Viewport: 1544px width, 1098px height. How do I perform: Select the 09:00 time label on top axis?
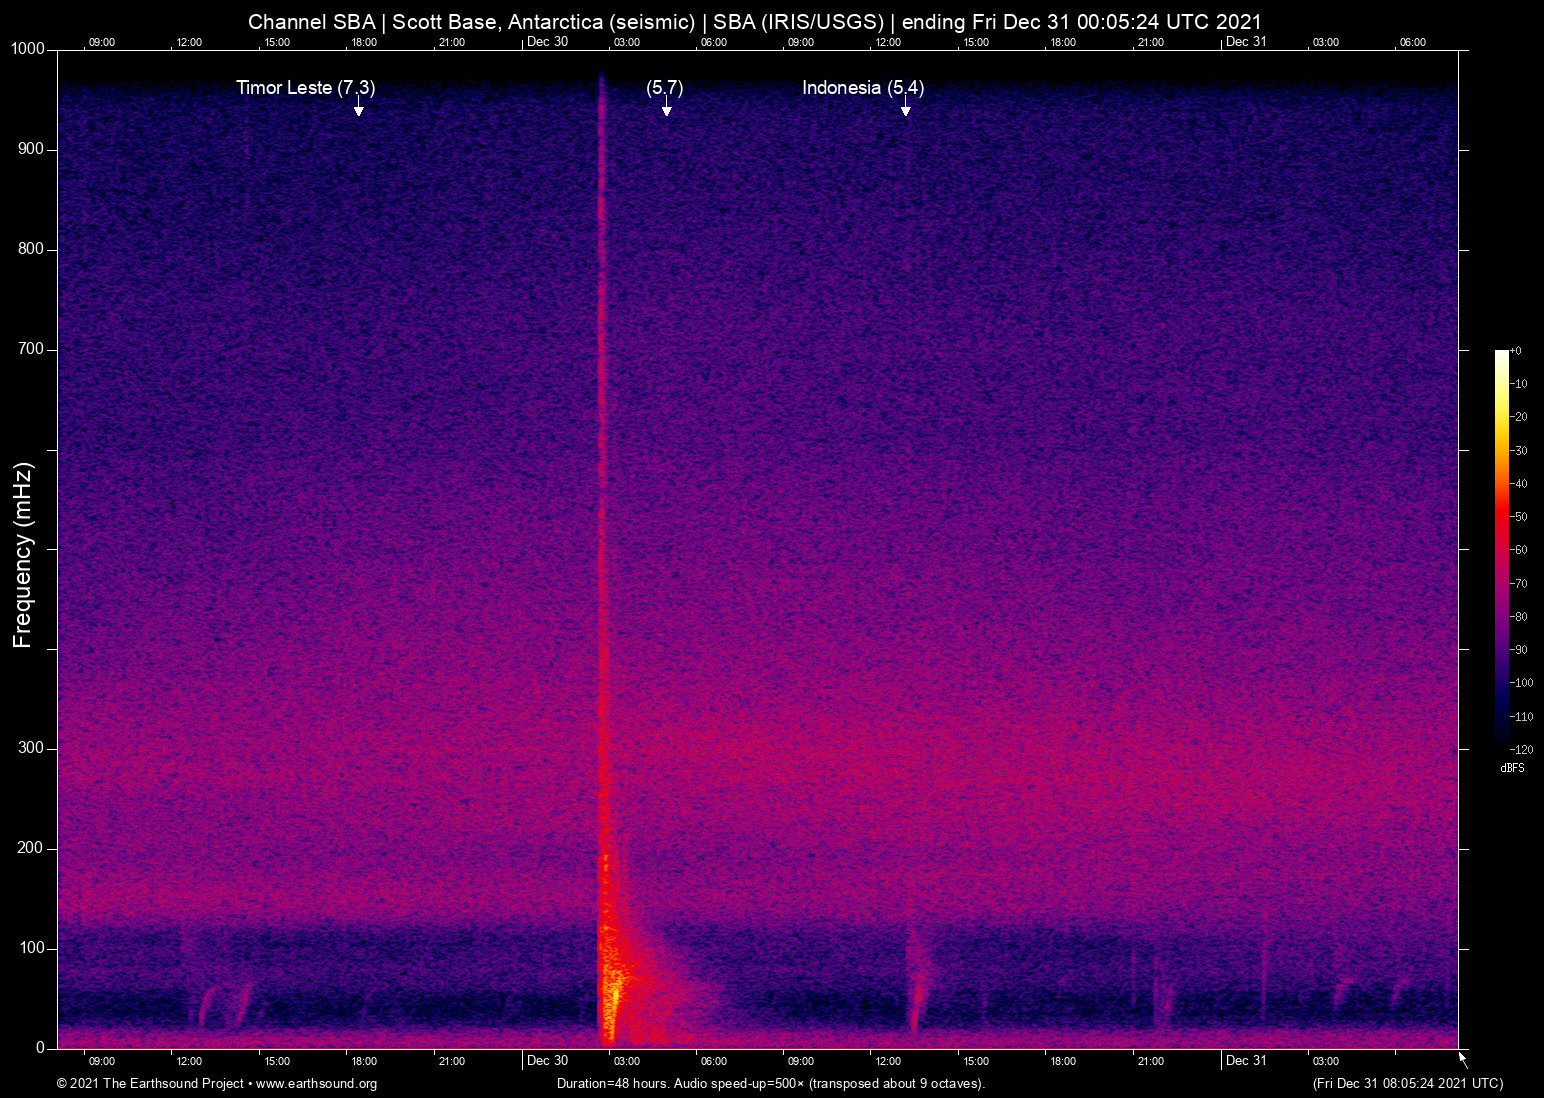(x=102, y=42)
